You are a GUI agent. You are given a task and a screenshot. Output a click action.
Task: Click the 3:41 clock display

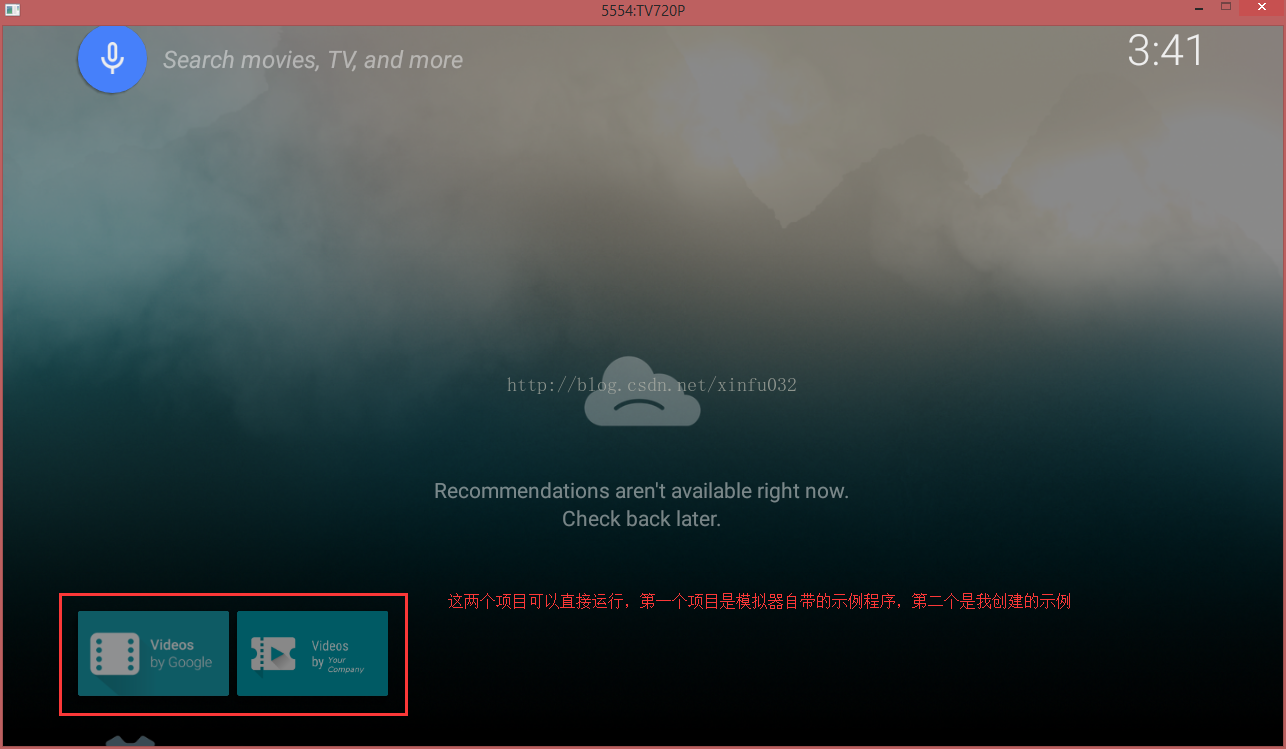1165,51
